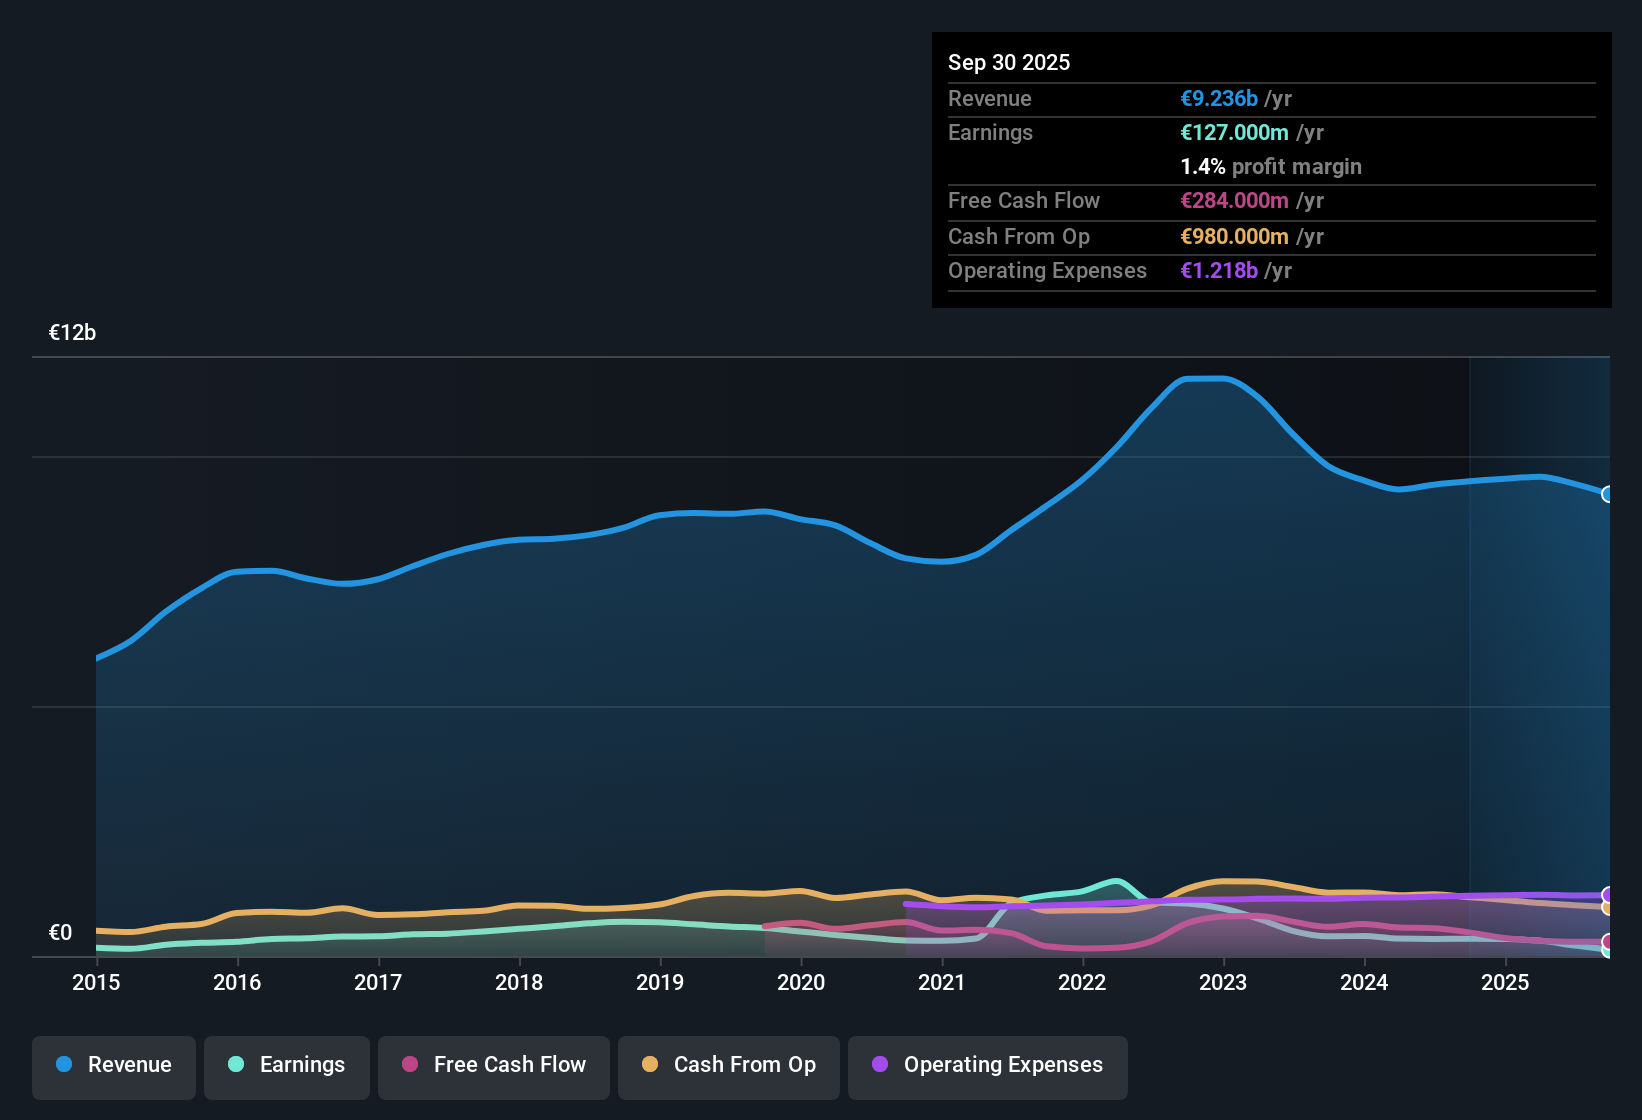
Task: Click the Cash From Op legend button
Action: [x=728, y=1066]
